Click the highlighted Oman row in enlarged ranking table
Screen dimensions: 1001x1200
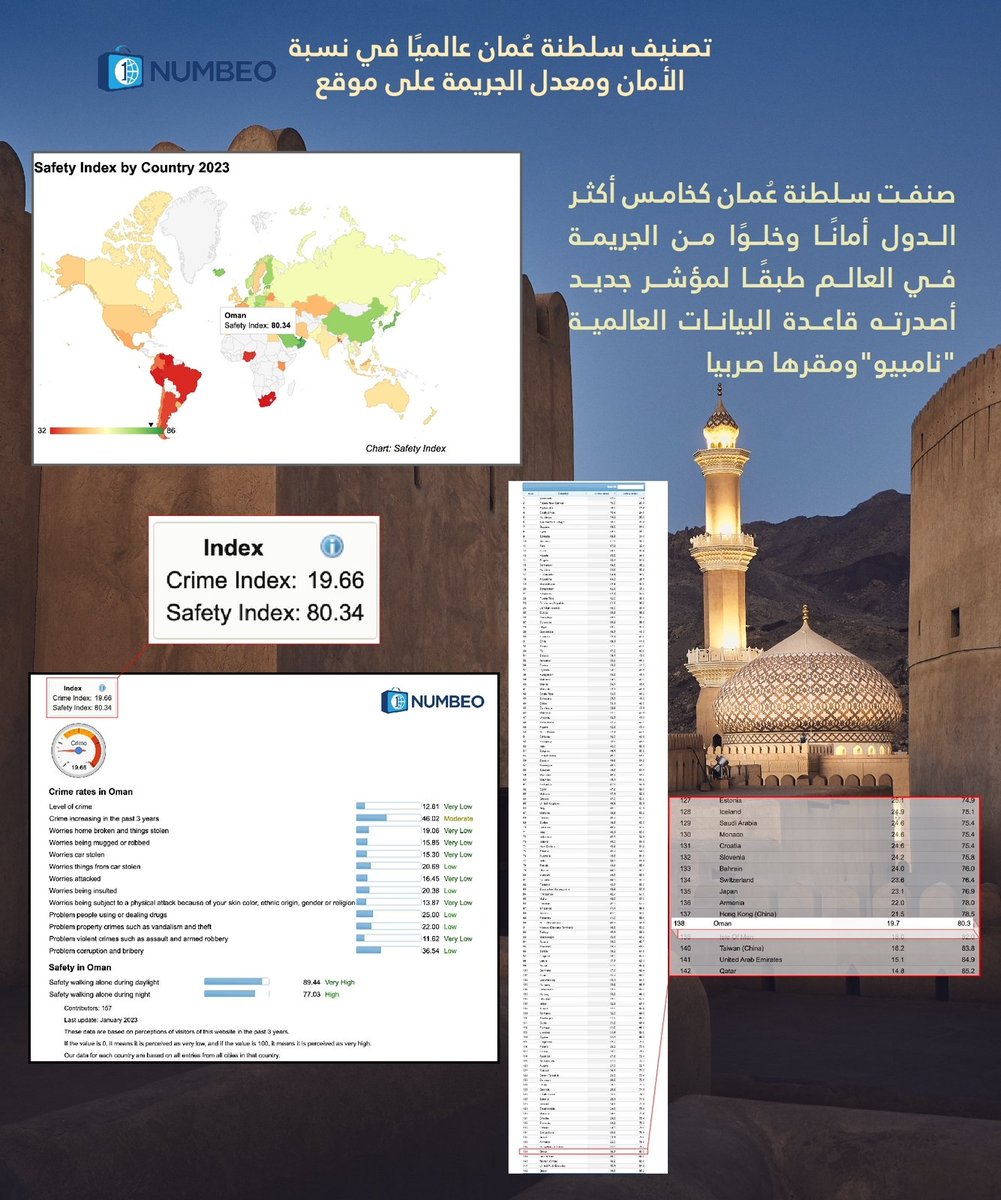[x=826, y=925]
